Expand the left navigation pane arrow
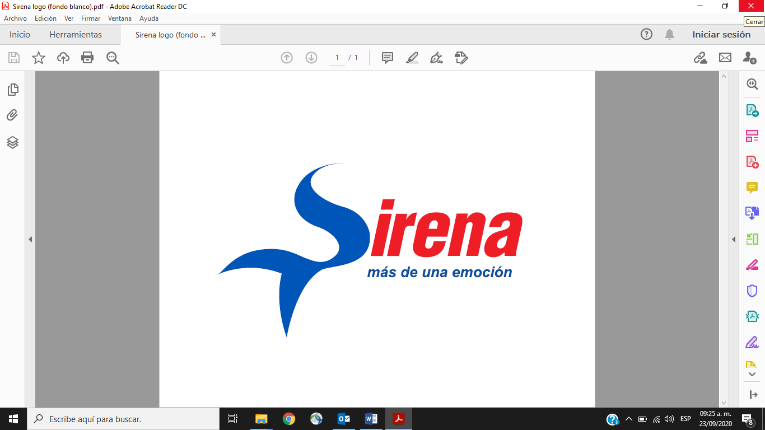 click(x=30, y=239)
